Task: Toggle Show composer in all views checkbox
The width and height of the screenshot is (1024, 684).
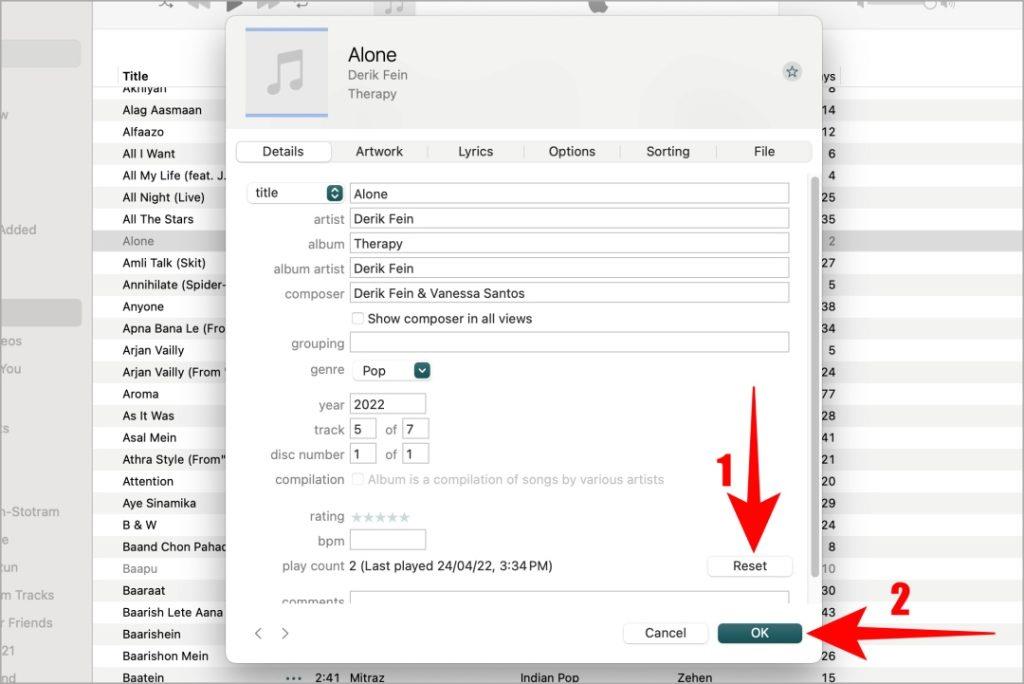Action: coord(358,318)
